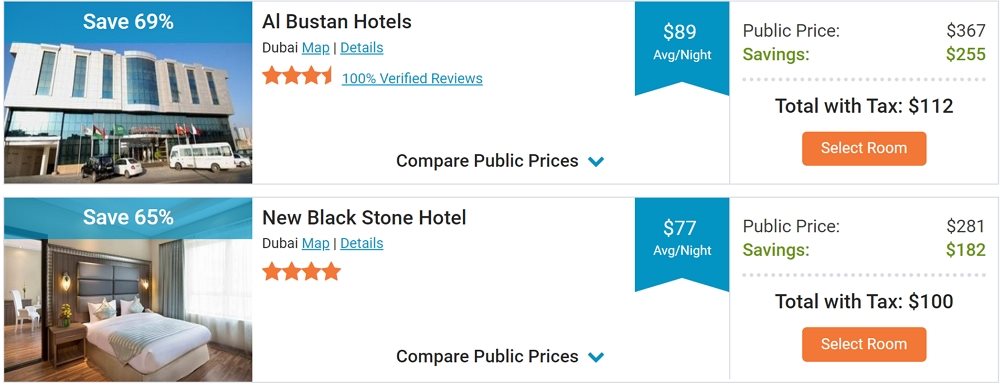Image resolution: width=1000 pixels, height=387 pixels.
Task: Click the Save 69% banner
Action: click(128, 22)
